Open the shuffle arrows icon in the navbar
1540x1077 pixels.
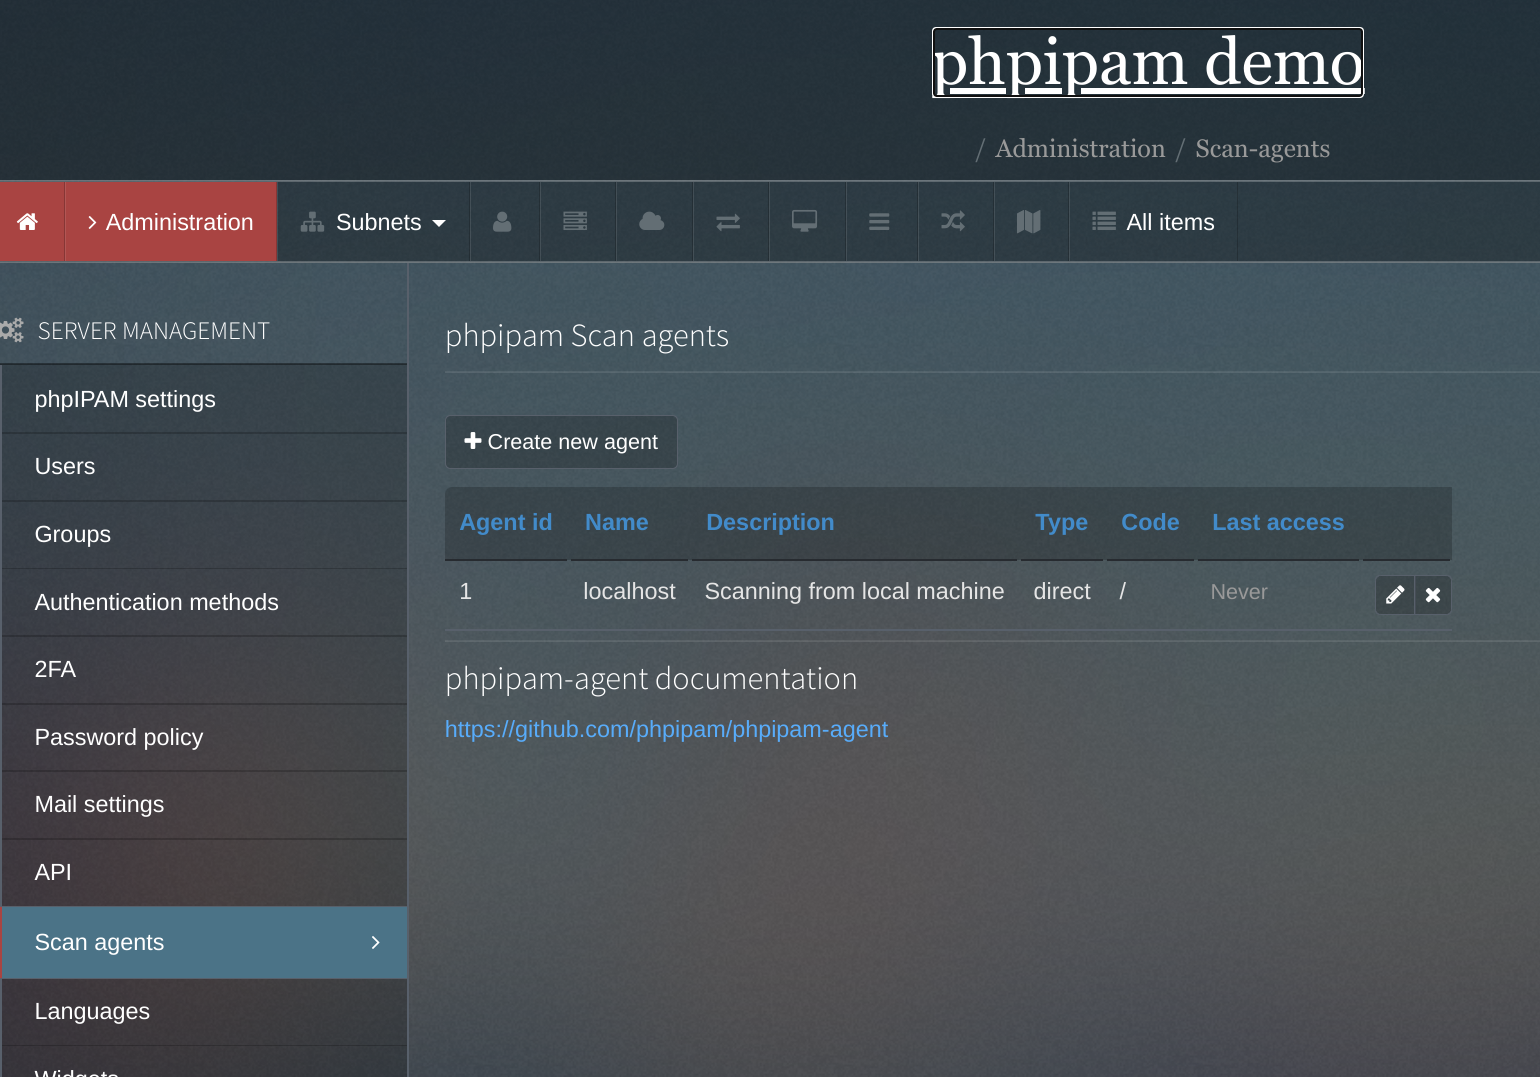[x=953, y=222]
